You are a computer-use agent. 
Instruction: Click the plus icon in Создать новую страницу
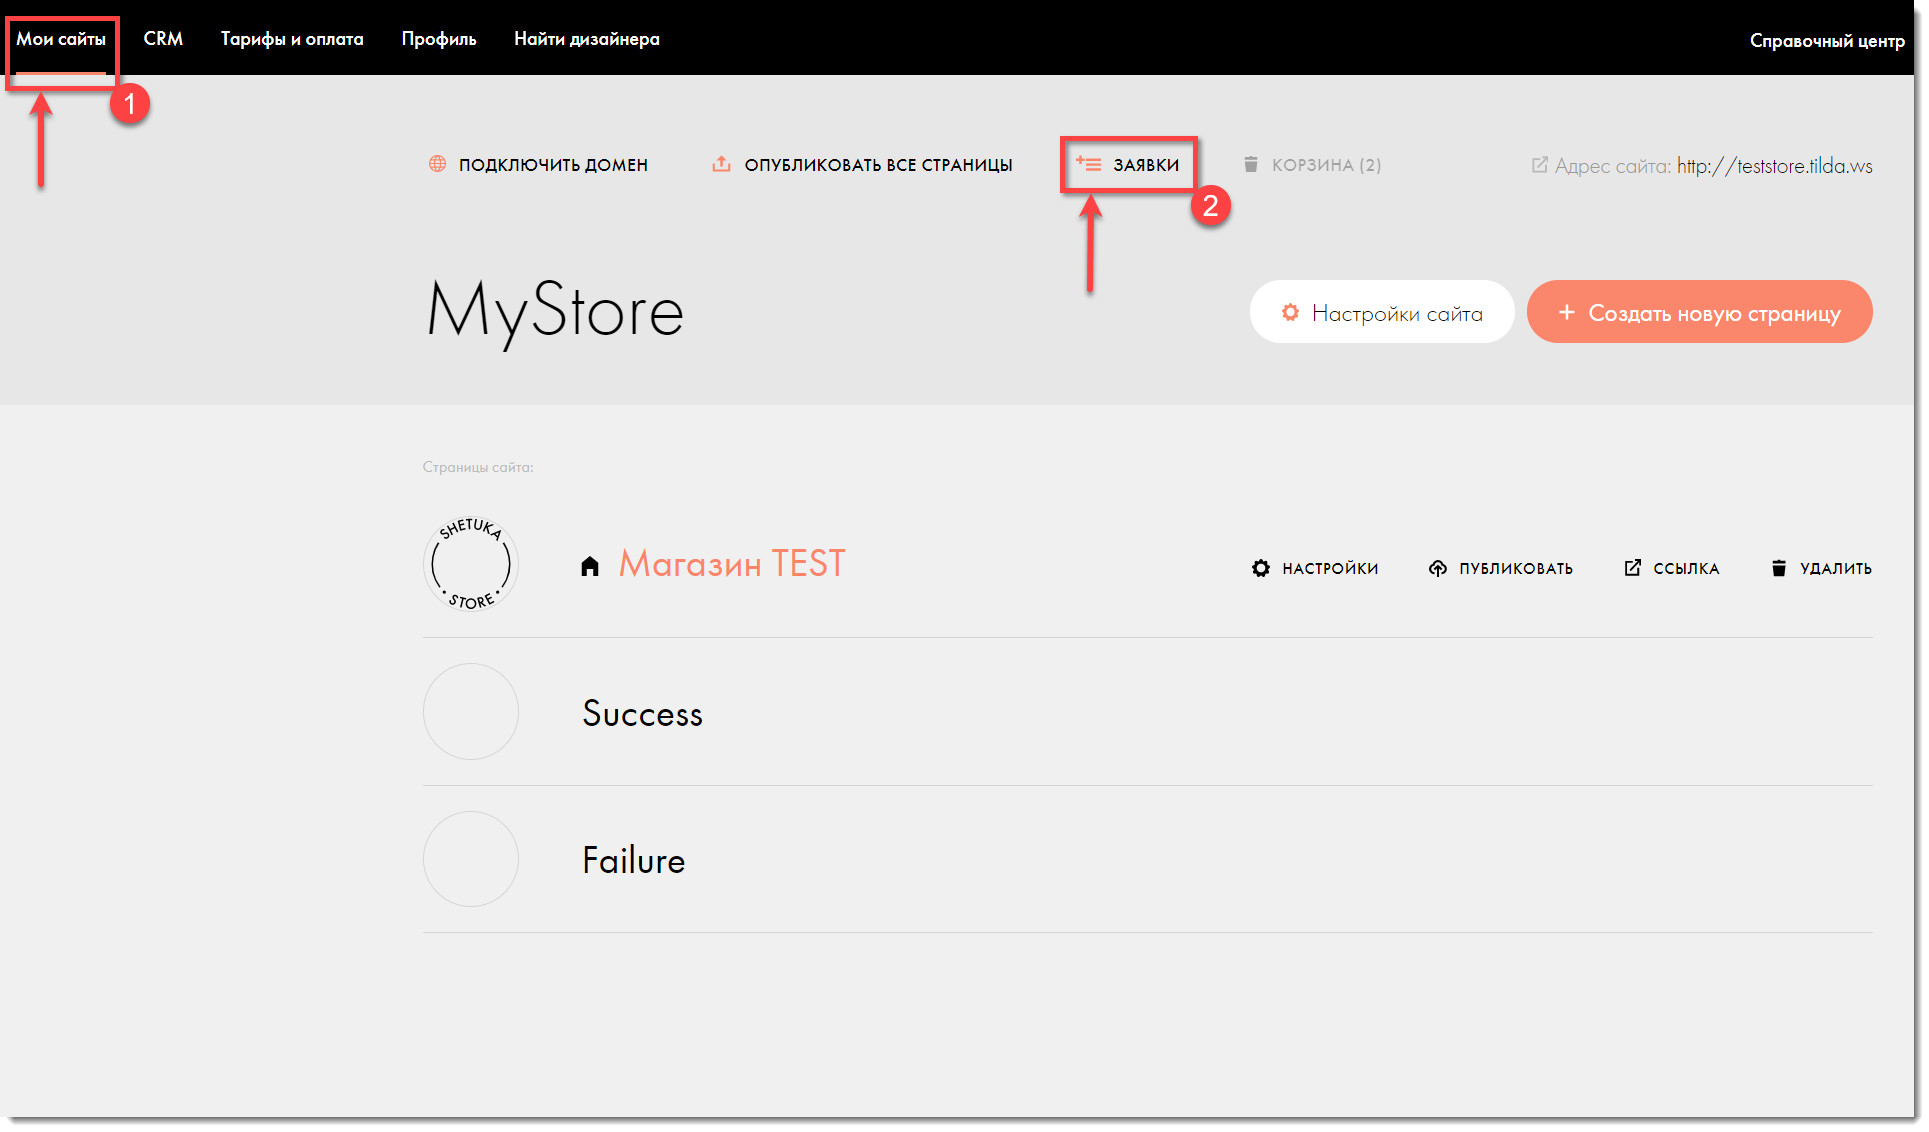pos(1567,313)
